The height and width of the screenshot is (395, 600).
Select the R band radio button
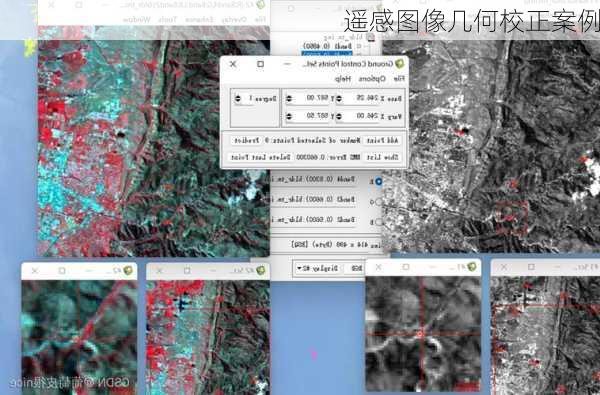[x=378, y=181]
